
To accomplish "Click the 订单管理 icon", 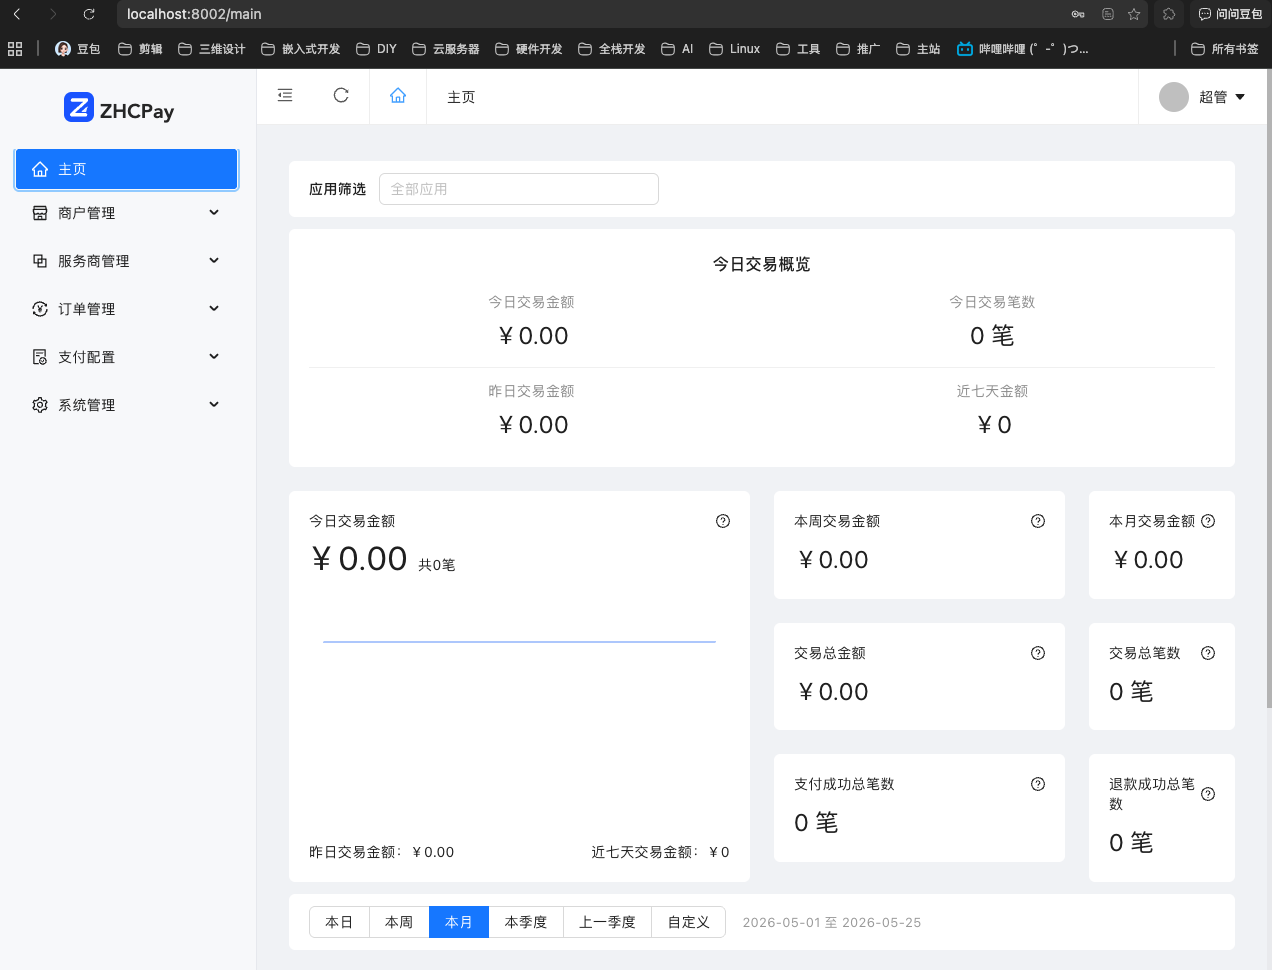I will (40, 309).
